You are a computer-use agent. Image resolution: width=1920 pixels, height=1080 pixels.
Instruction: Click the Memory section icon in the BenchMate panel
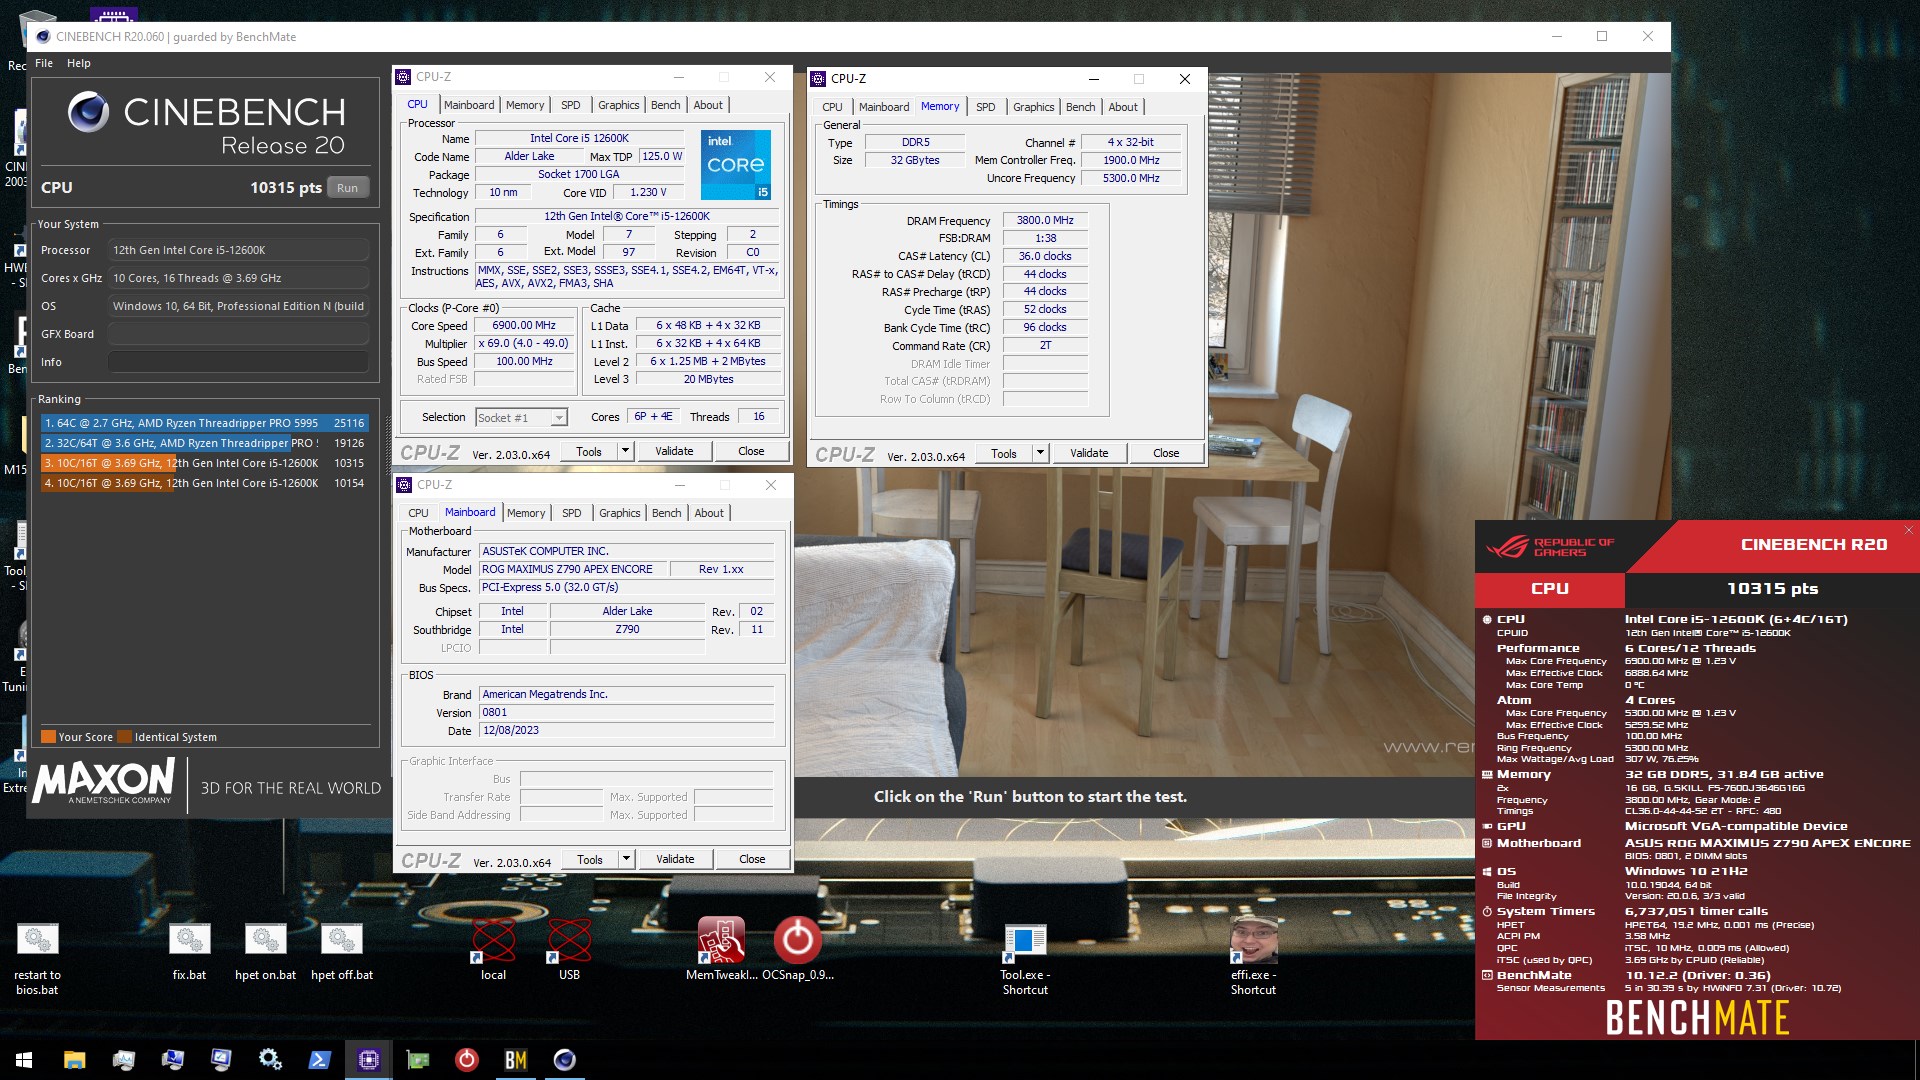coord(1487,775)
